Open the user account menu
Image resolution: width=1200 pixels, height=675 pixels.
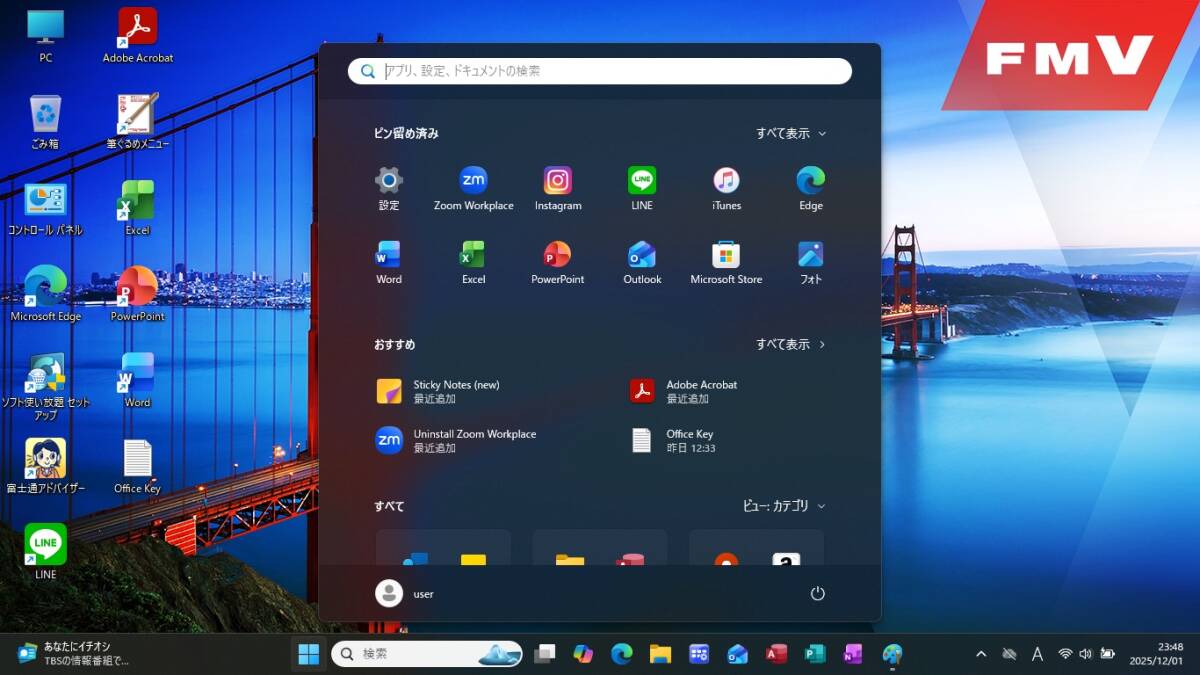[x=405, y=593]
